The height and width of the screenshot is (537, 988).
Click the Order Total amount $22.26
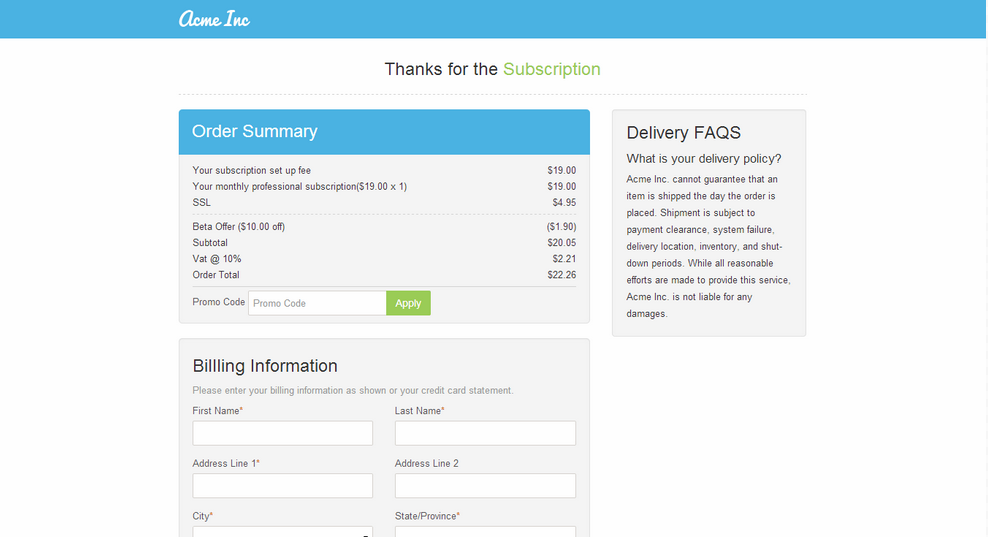click(561, 275)
